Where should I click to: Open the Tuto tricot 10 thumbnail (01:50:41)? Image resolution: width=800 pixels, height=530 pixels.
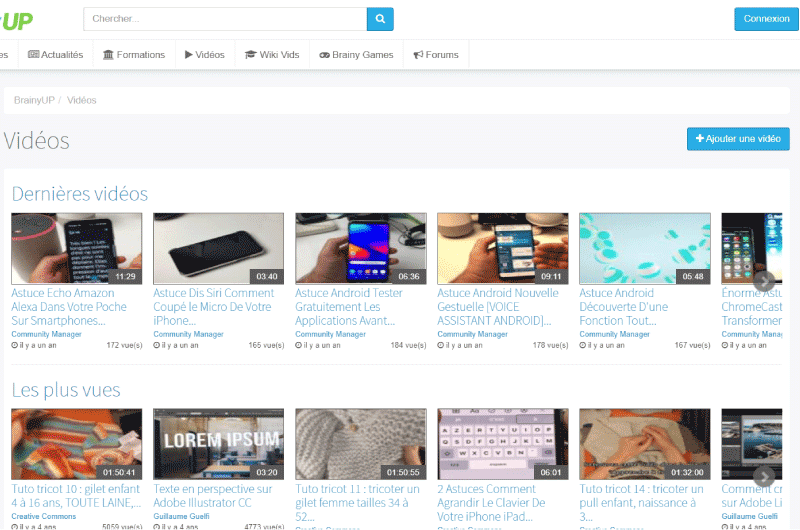77,444
